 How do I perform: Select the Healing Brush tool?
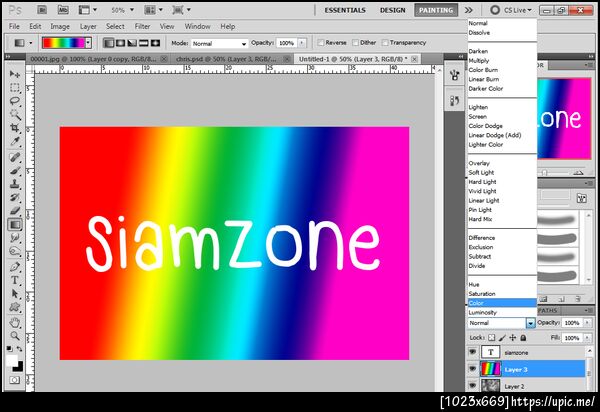15,157
